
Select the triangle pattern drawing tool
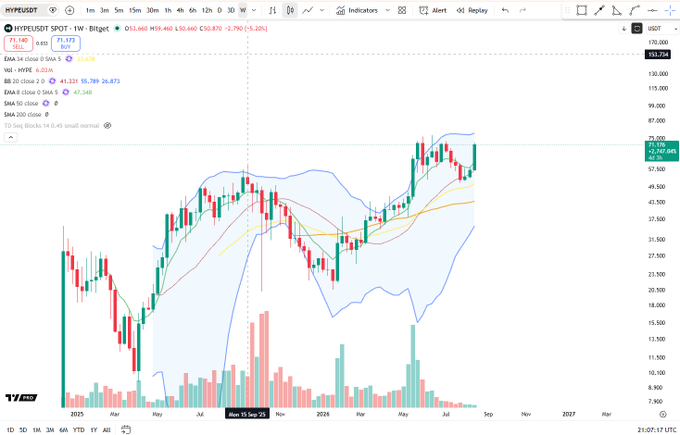coord(617,10)
